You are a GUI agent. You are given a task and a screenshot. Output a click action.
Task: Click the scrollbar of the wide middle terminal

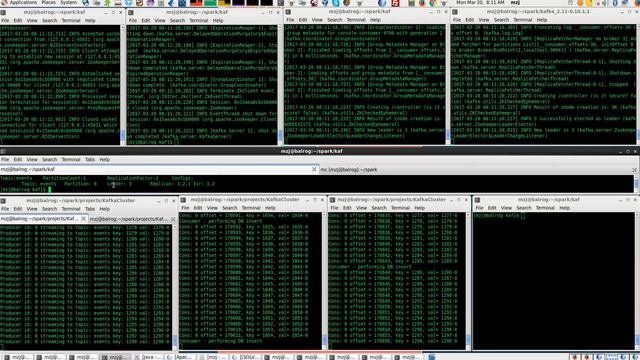click(x=636, y=184)
